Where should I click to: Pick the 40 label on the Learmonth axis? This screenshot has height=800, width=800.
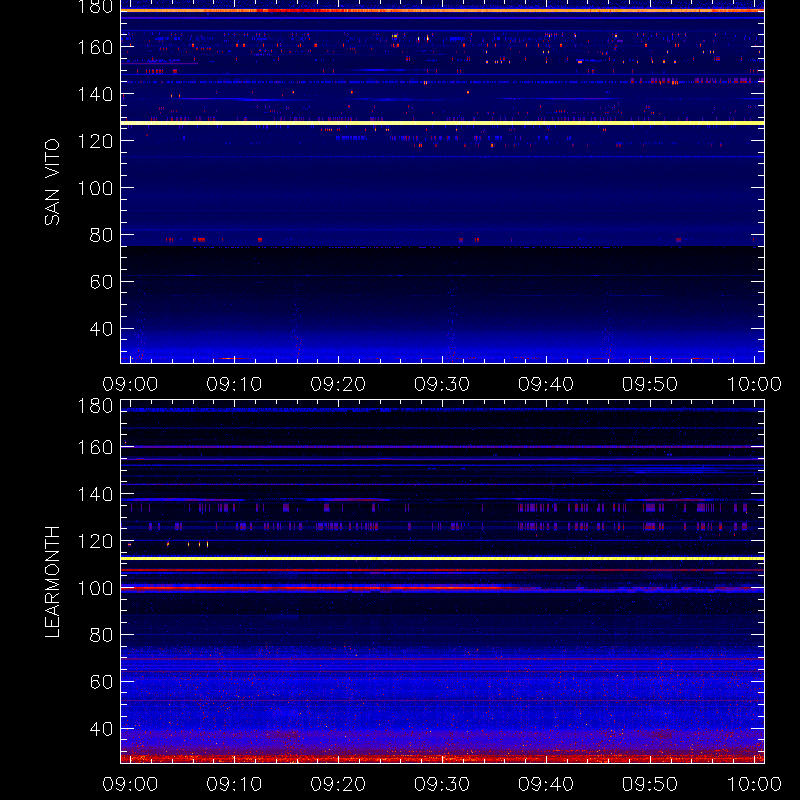[x=101, y=729]
